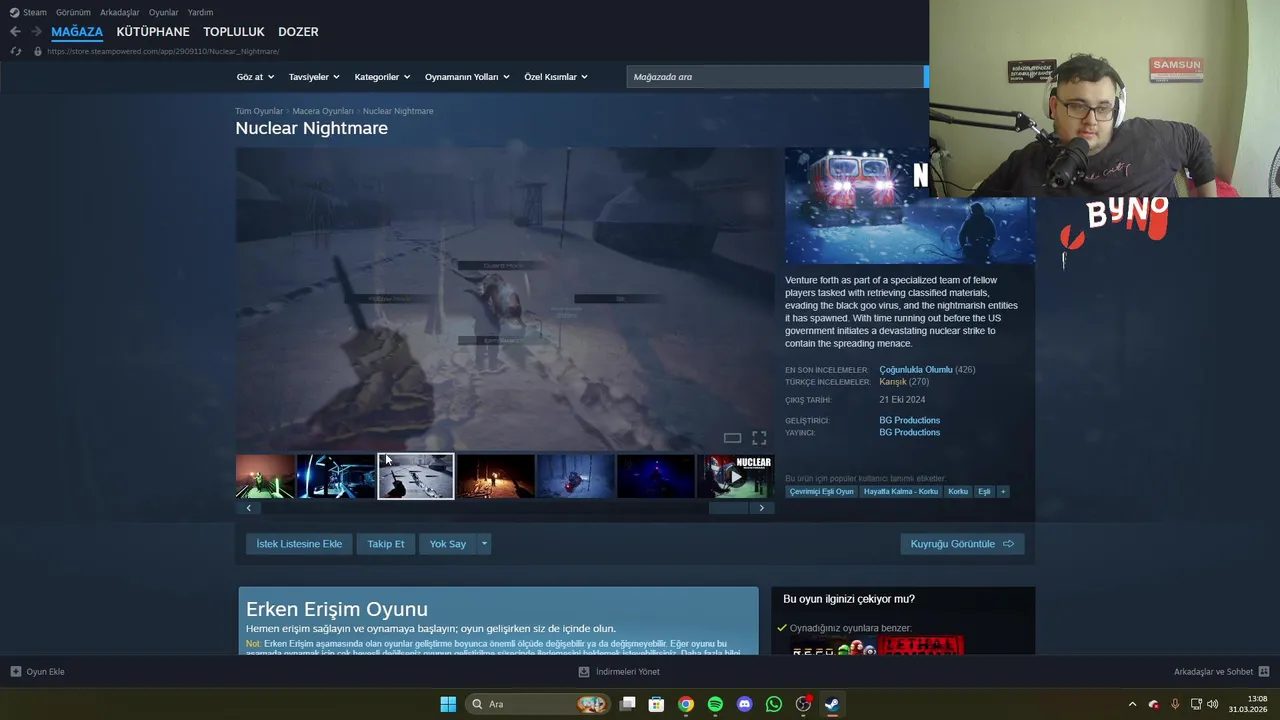Go forward with the right arrow
The width and height of the screenshot is (1280, 720).
[36, 32]
